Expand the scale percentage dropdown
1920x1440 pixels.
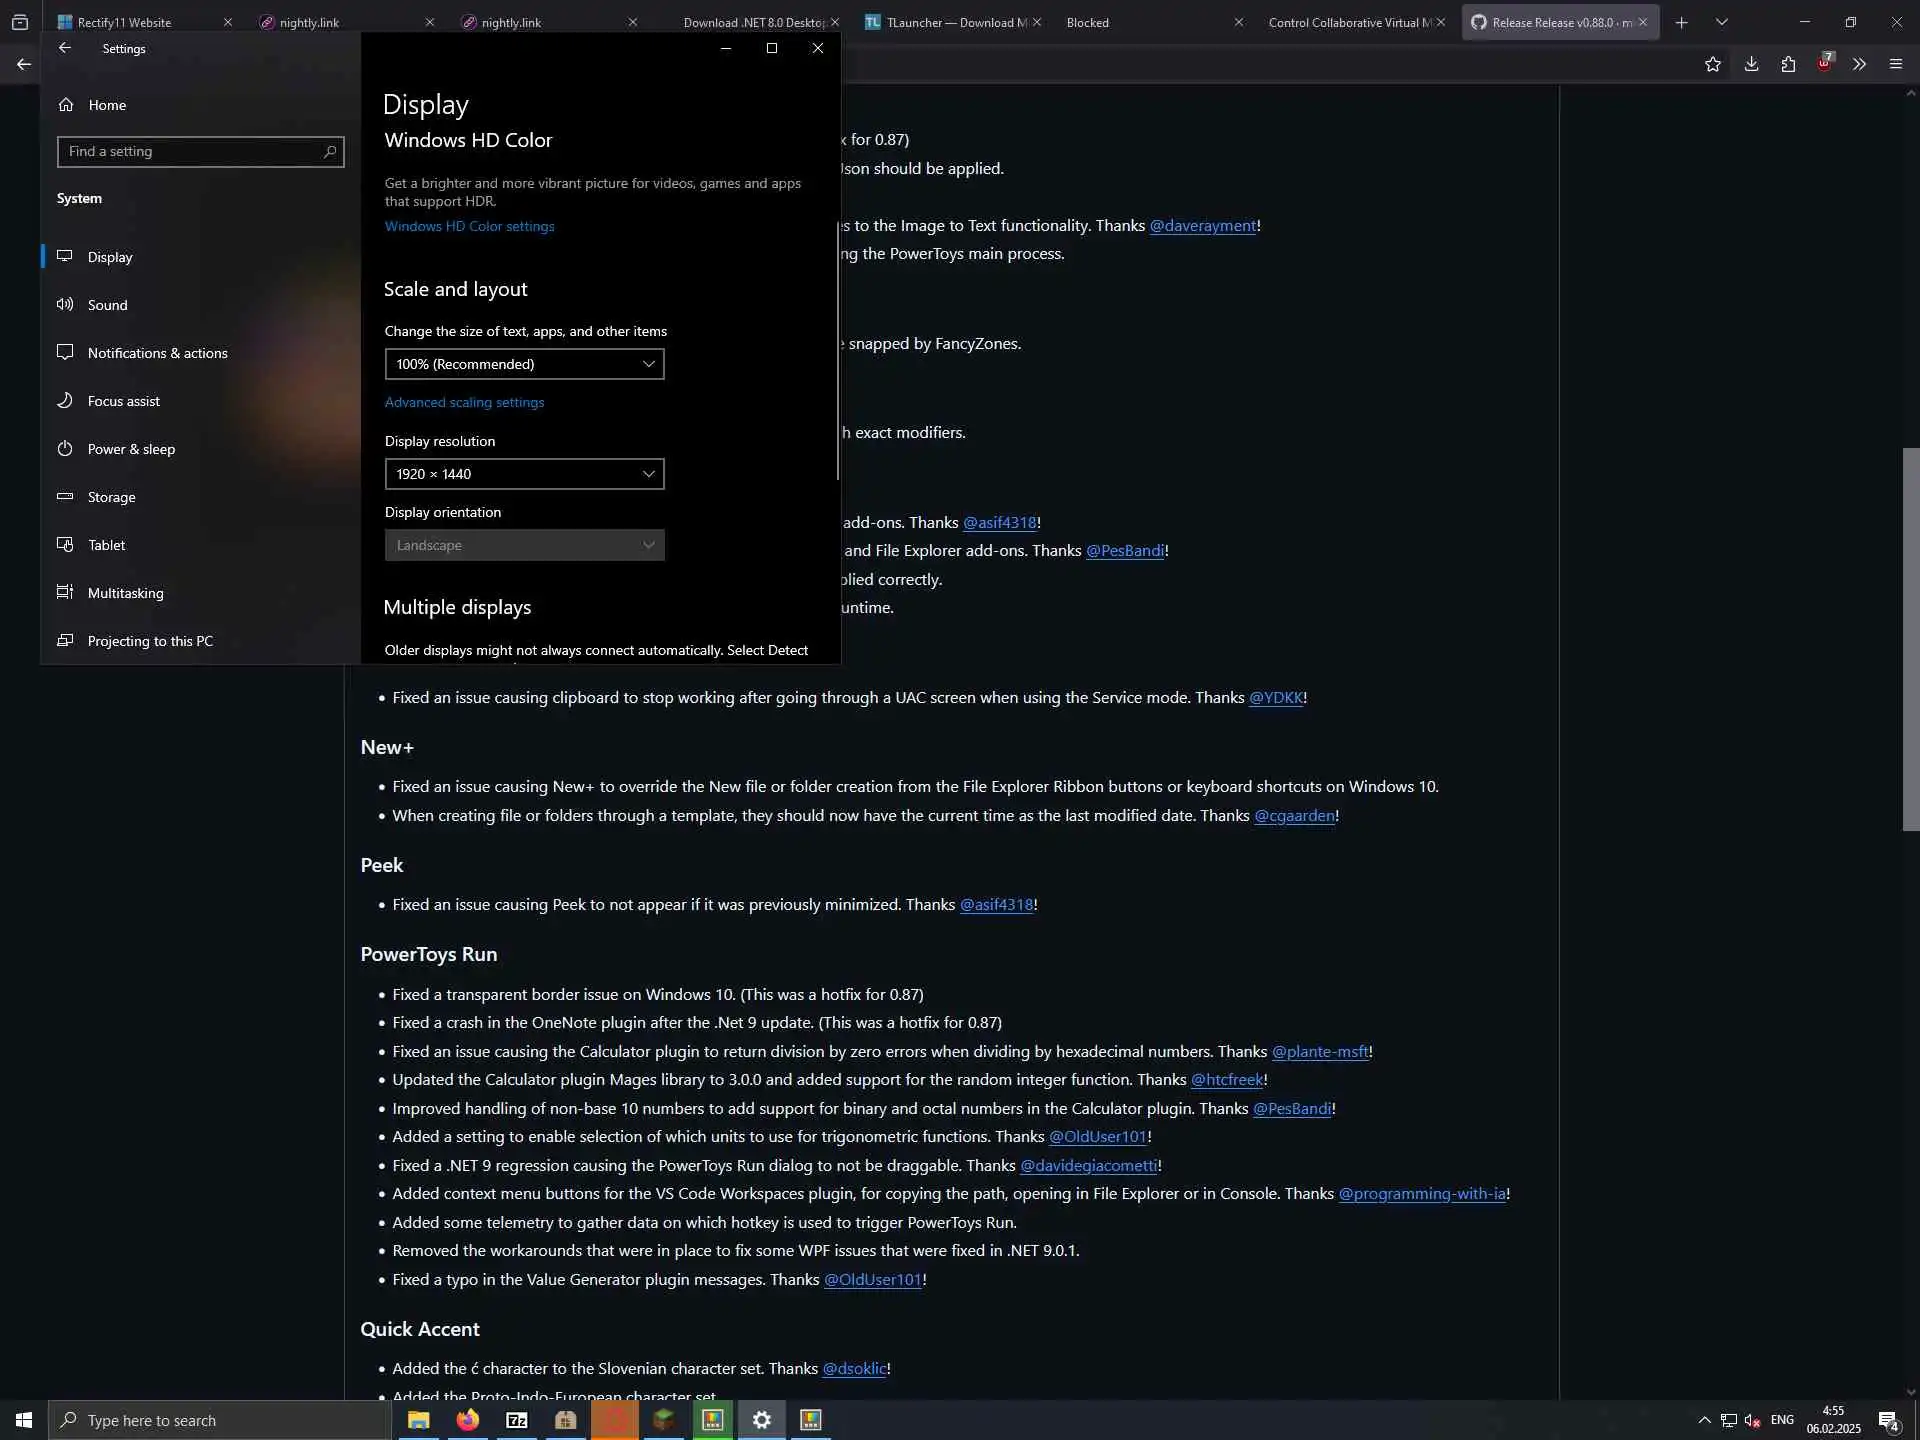click(x=524, y=364)
